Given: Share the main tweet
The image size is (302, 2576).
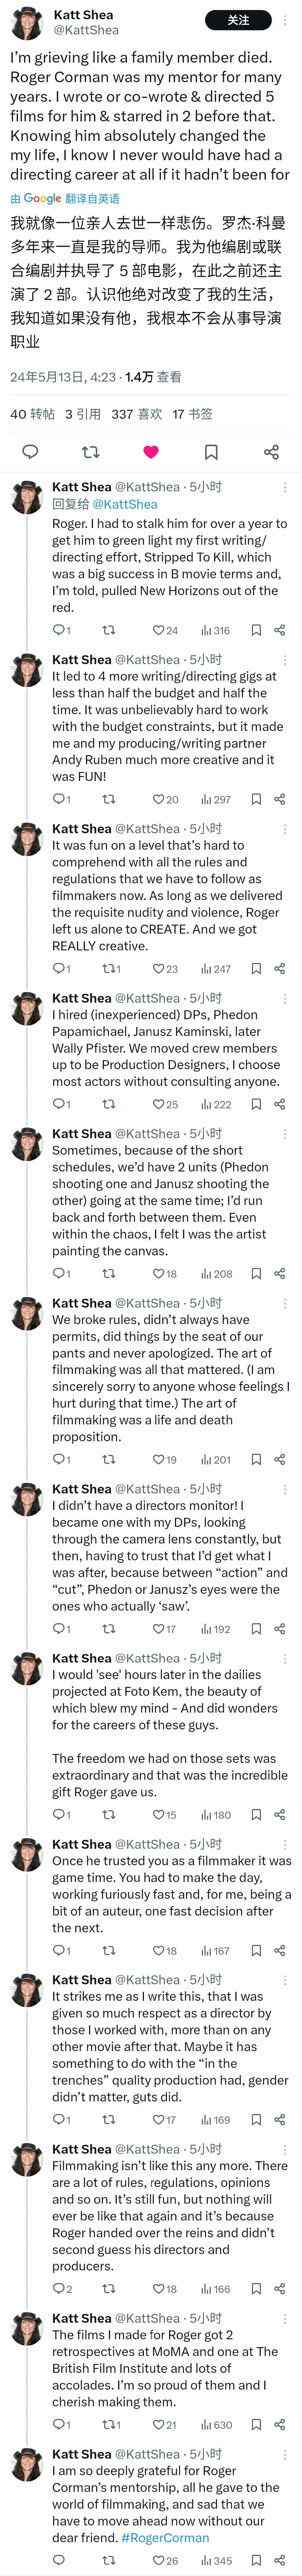Looking at the screenshot, I should point(271,452).
